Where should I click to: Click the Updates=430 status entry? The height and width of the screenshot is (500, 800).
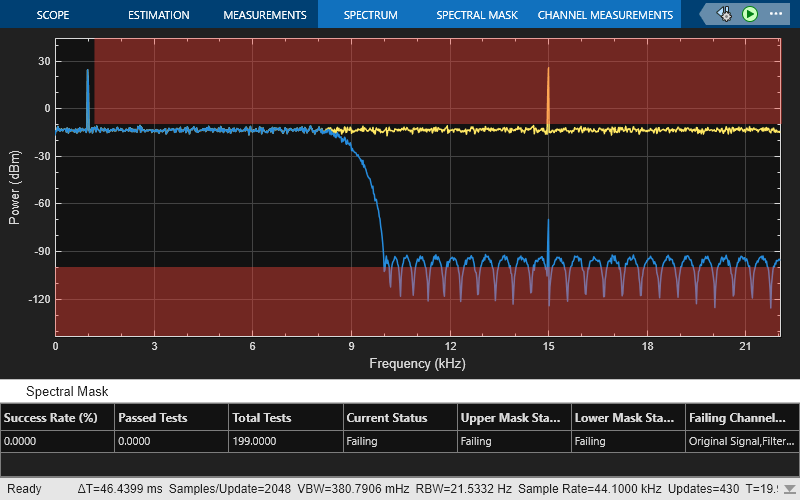(x=704, y=489)
